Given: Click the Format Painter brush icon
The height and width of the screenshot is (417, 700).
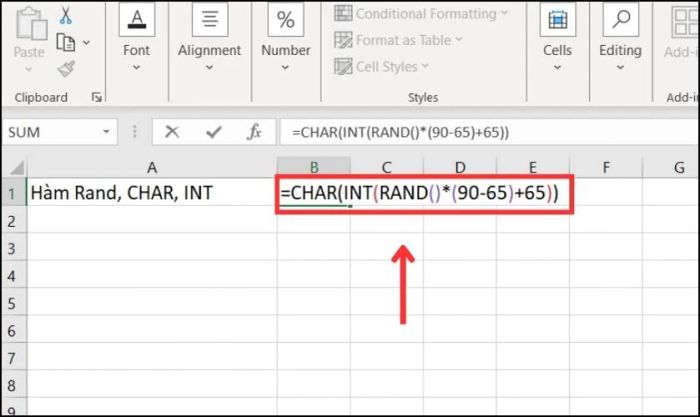Looking at the screenshot, I should (66, 69).
